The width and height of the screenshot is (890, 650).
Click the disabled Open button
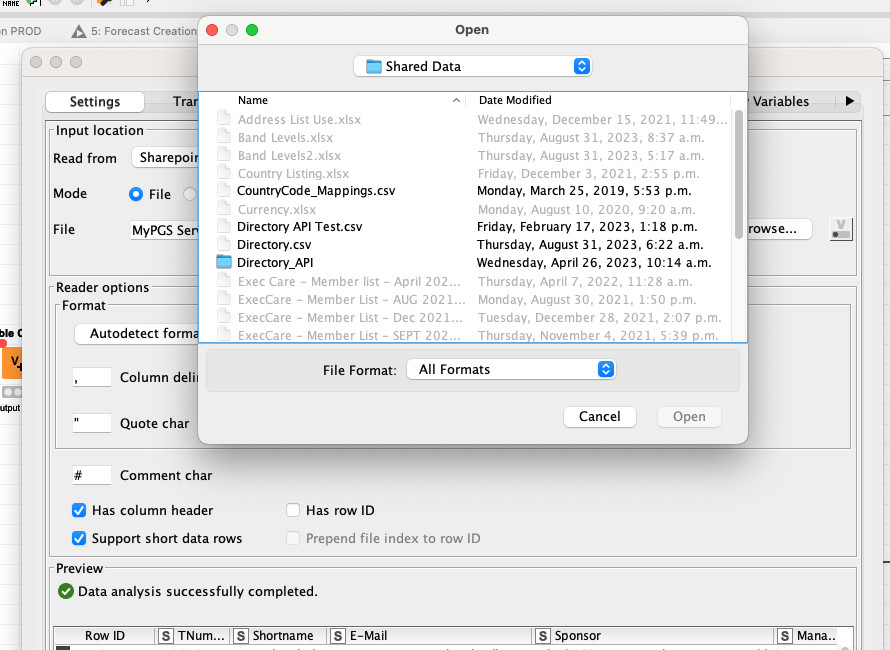689,417
